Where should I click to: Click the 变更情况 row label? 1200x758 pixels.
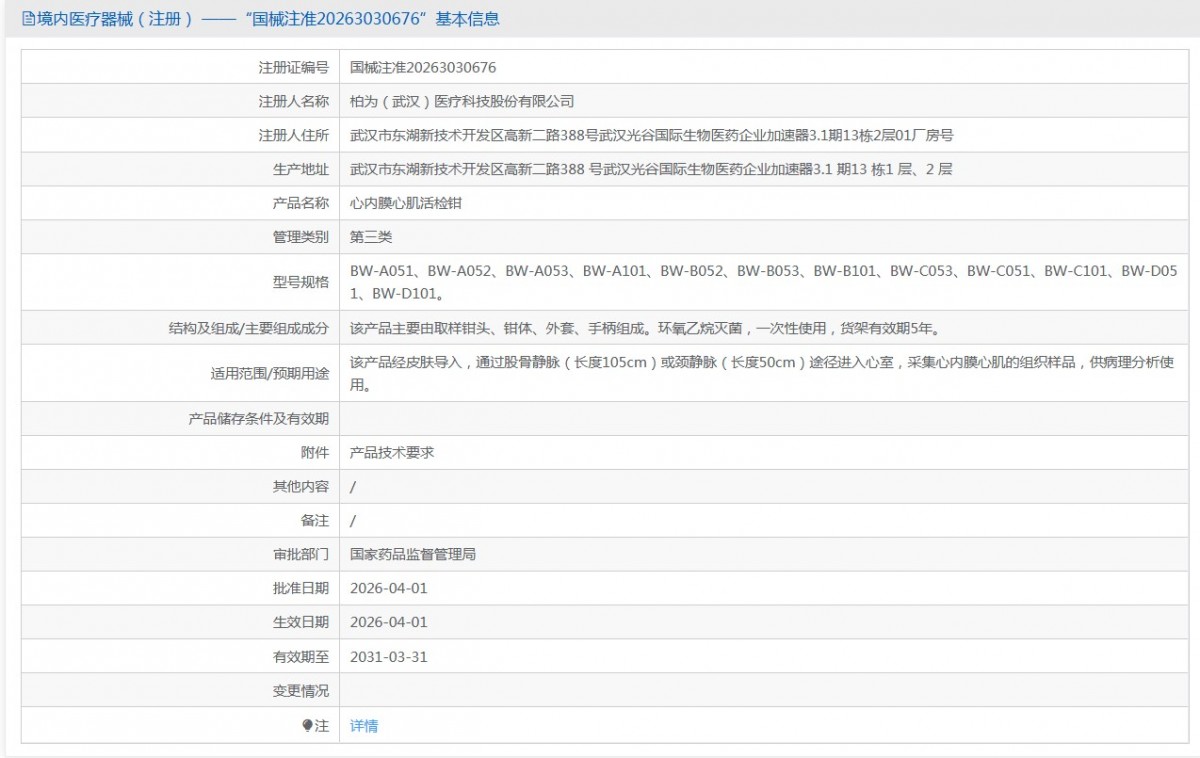click(300, 691)
